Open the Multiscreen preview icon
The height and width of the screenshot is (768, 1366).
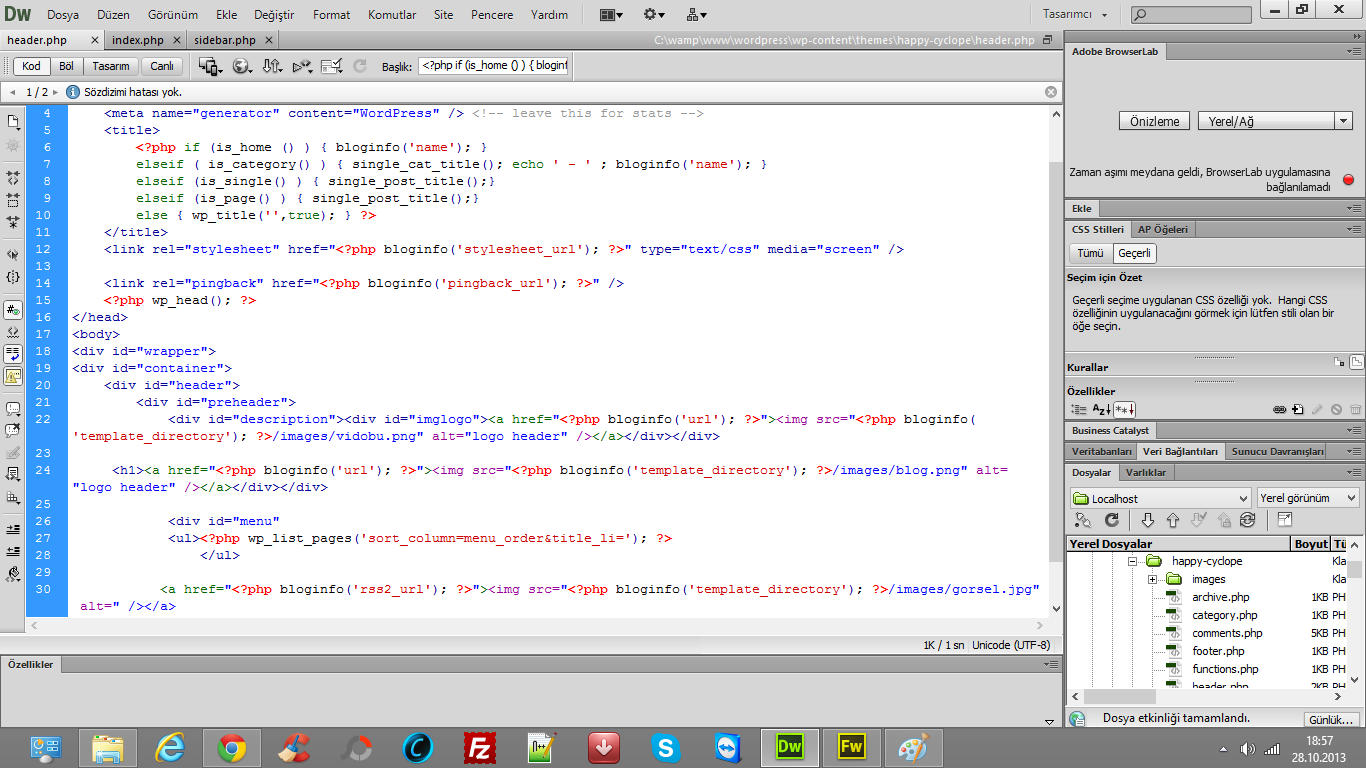click(209, 66)
